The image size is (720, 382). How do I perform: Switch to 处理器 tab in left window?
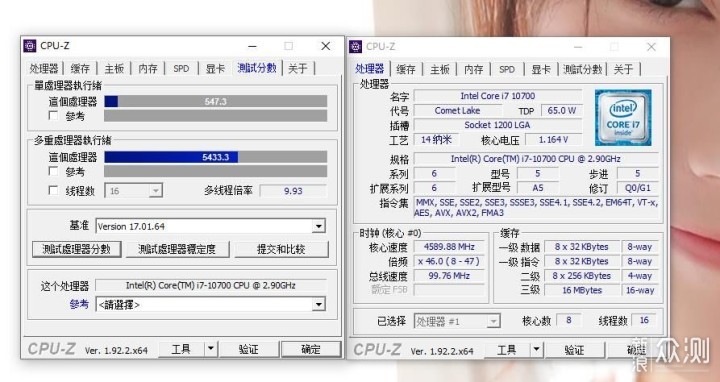click(x=44, y=68)
